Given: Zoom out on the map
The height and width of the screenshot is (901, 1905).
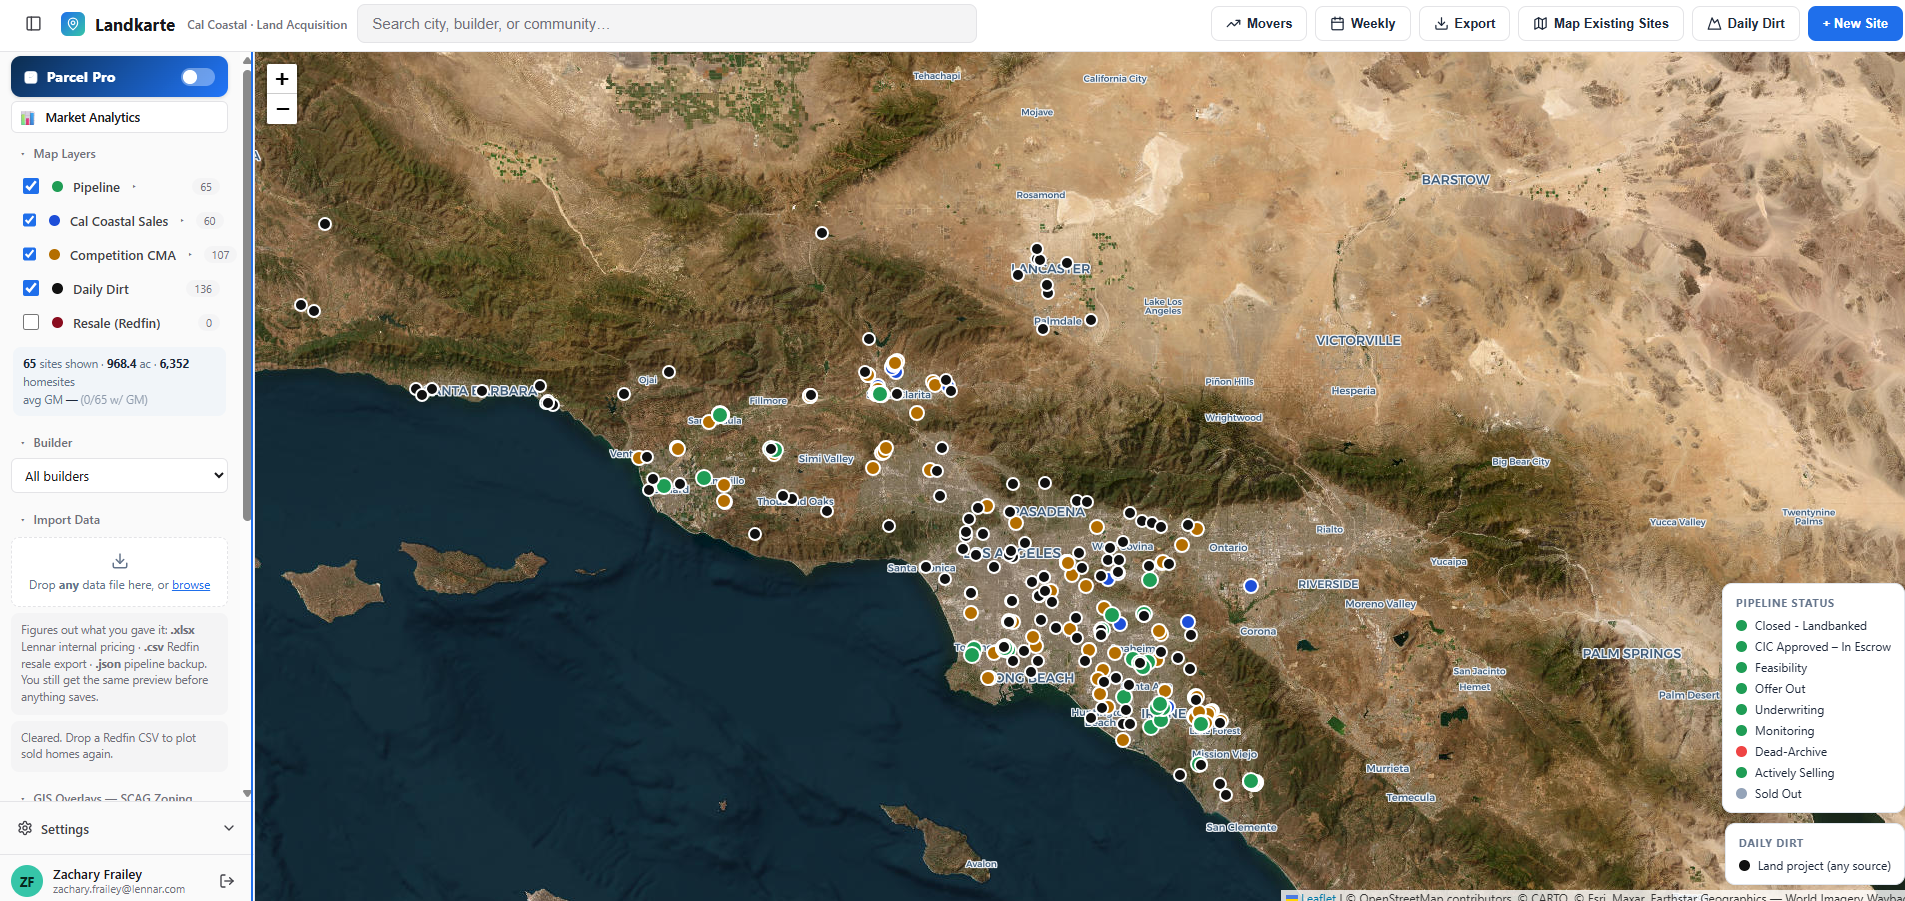Looking at the screenshot, I should click(282, 109).
